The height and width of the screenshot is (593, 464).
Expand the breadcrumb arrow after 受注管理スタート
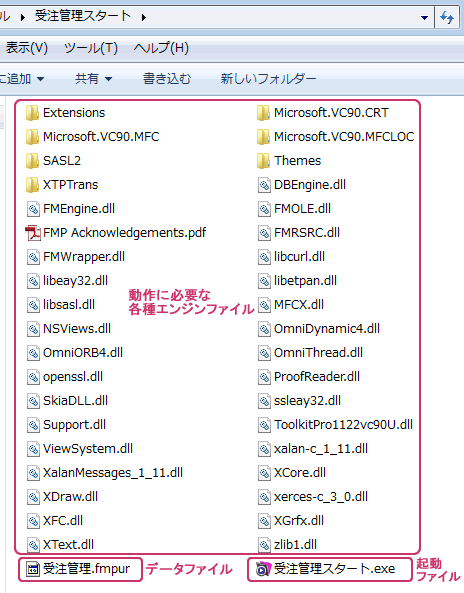pos(144,17)
